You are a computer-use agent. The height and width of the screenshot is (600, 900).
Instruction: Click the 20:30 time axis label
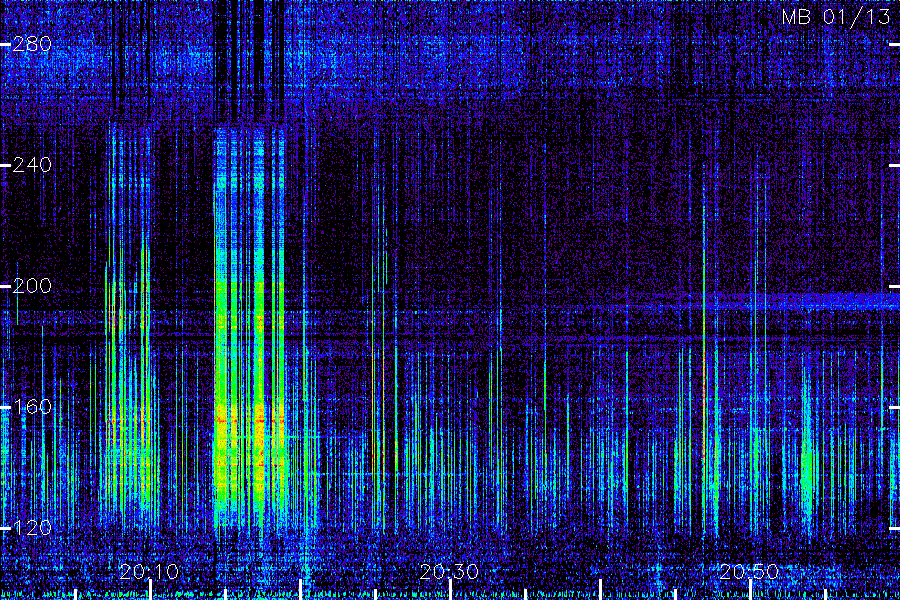click(449, 572)
